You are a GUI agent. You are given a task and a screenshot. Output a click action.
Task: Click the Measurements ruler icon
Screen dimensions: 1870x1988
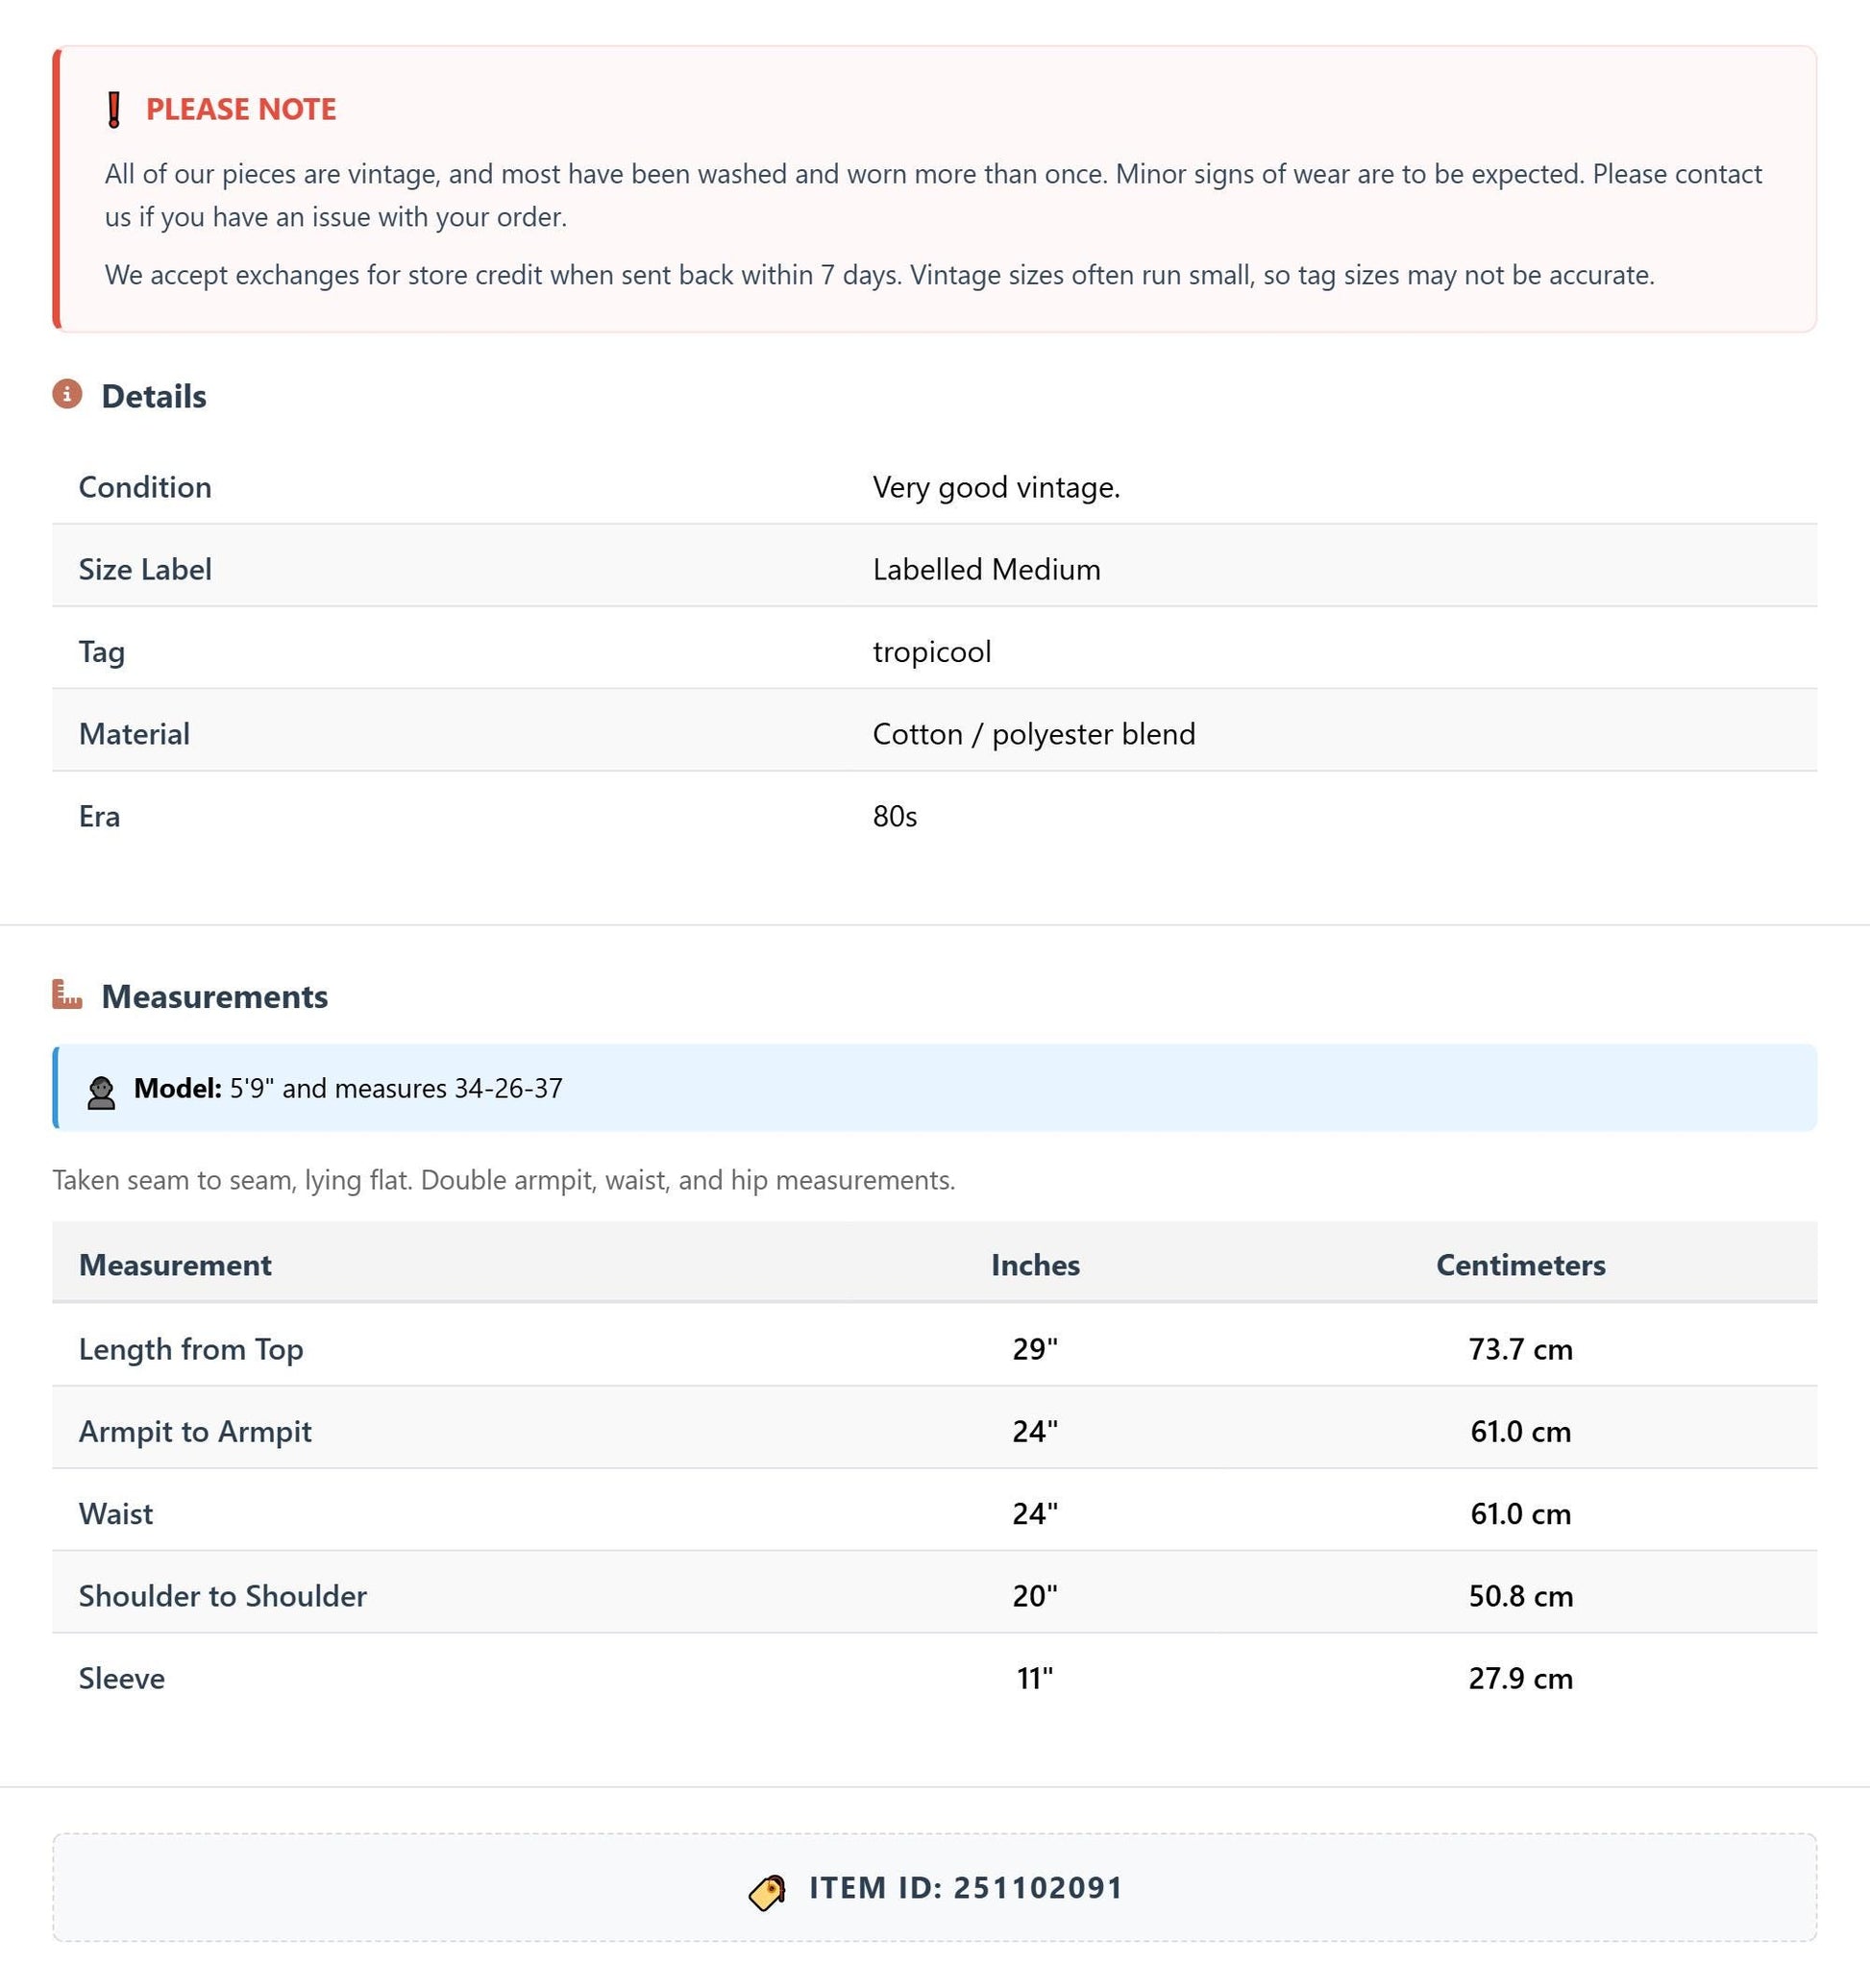click(67, 994)
